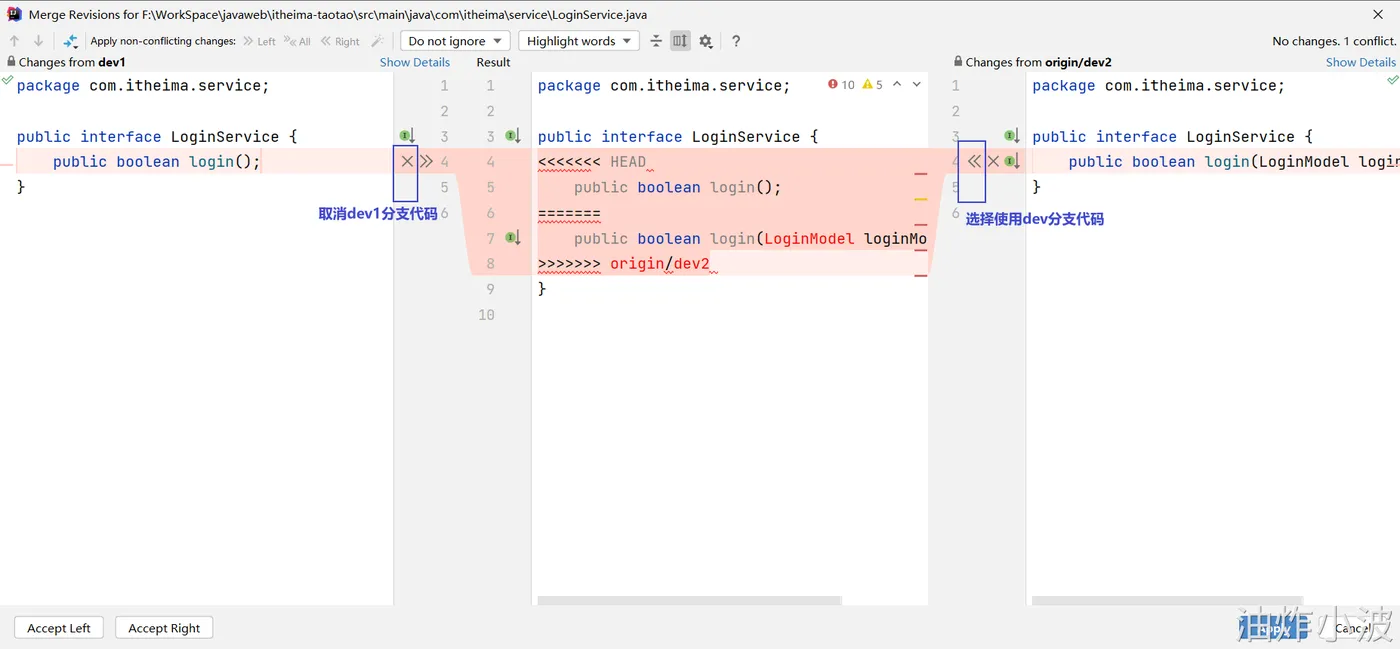Toggle synchronized scrolling
Image resolution: width=1400 pixels, height=649 pixels.
click(680, 41)
